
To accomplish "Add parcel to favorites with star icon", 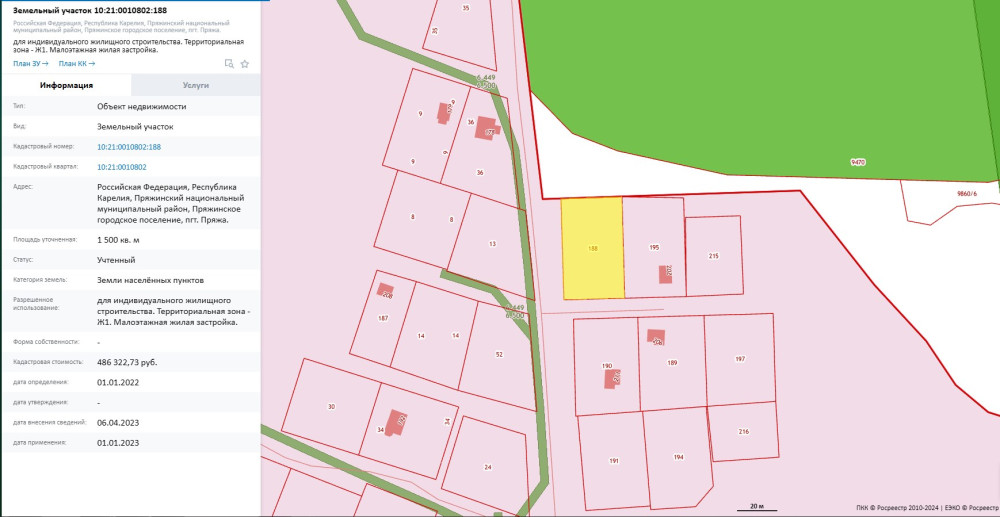I will tap(245, 63).
